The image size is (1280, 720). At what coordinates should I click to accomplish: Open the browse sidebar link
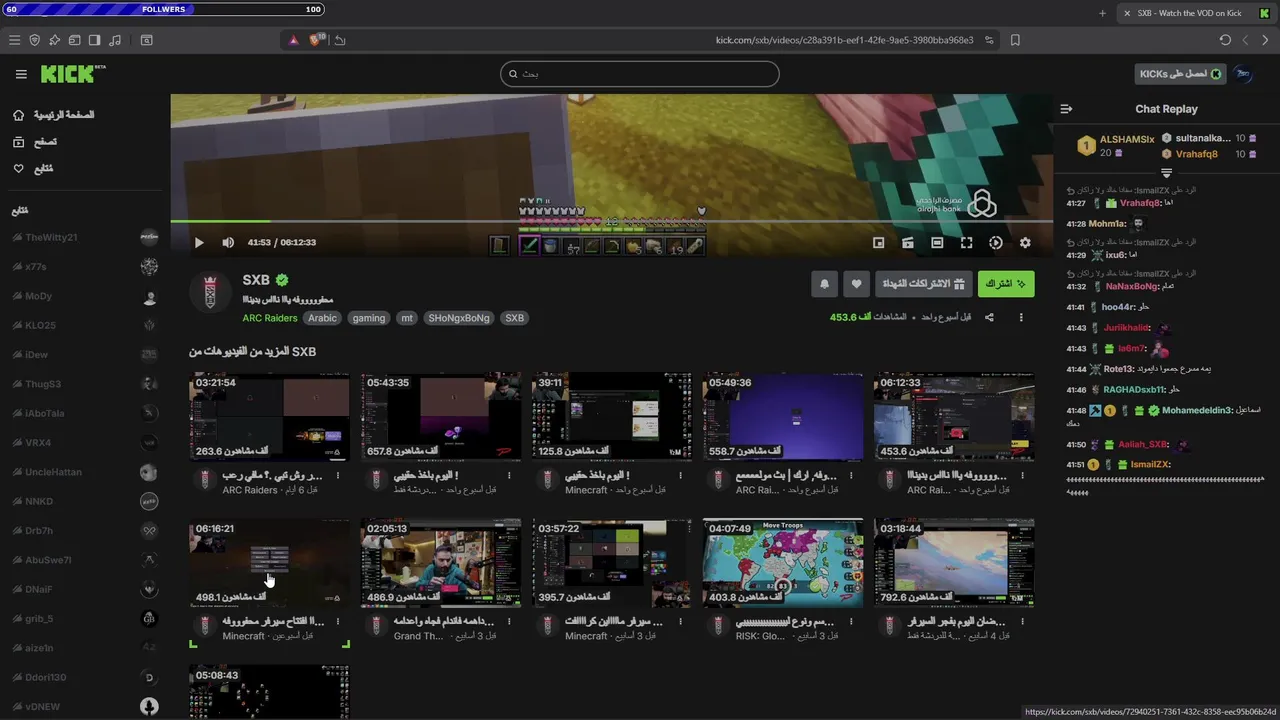35,142
